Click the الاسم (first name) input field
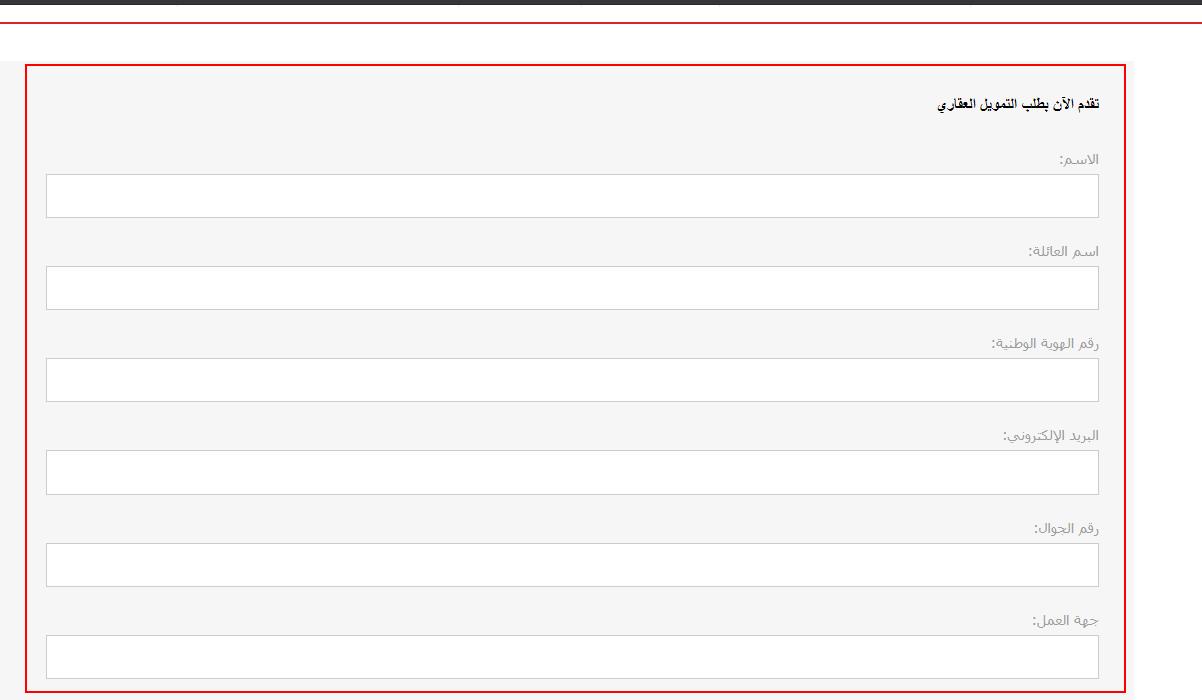The image size is (1202, 700). 572,196
